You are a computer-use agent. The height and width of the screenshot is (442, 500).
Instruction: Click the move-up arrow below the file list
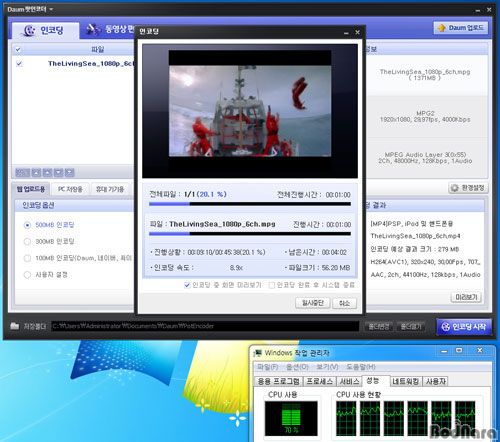click(x=47, y=172)
